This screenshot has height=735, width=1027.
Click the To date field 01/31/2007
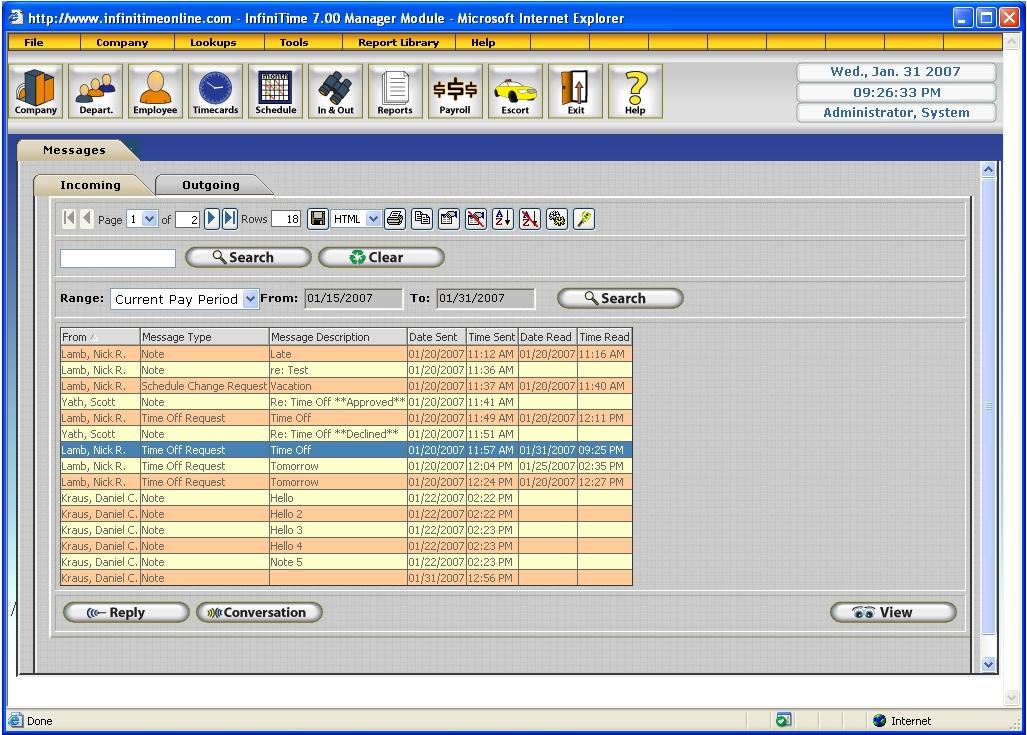pyautogui.click(x=486, y=299)
